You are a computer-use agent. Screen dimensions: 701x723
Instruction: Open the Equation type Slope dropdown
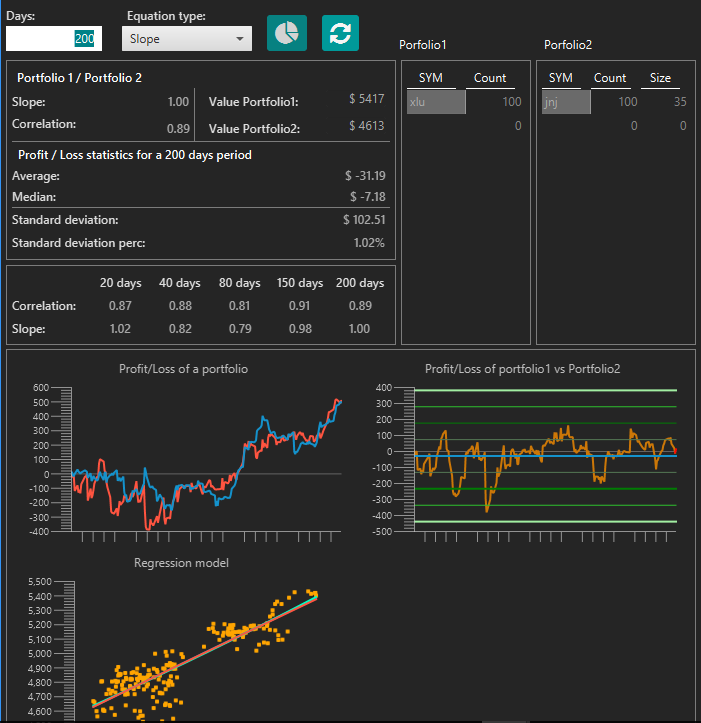pyautogui.click(x=187, y=39)
